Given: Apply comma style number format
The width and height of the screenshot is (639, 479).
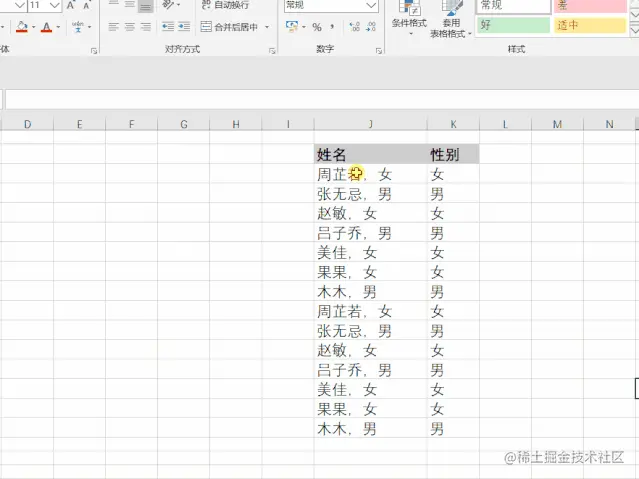Looking at the screenshot, I should [333, 27].
